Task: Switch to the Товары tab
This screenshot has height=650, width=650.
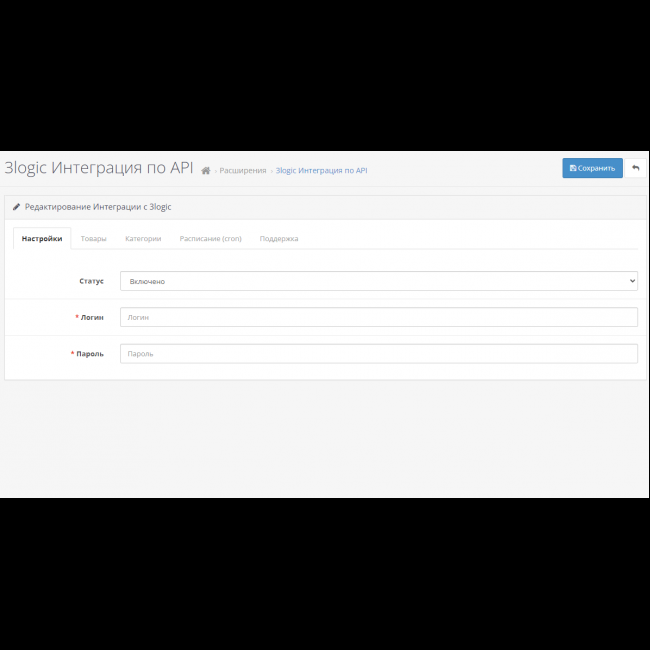Action: pos(94,239)
